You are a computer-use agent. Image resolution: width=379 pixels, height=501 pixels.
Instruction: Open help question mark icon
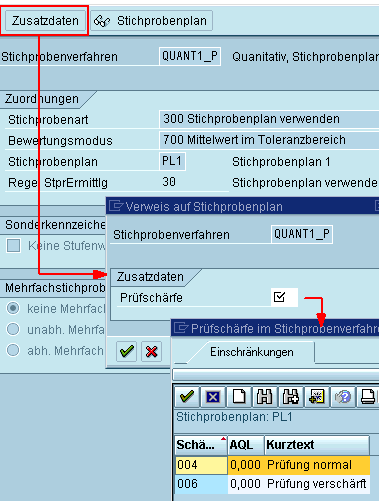[x=343, y=397]
